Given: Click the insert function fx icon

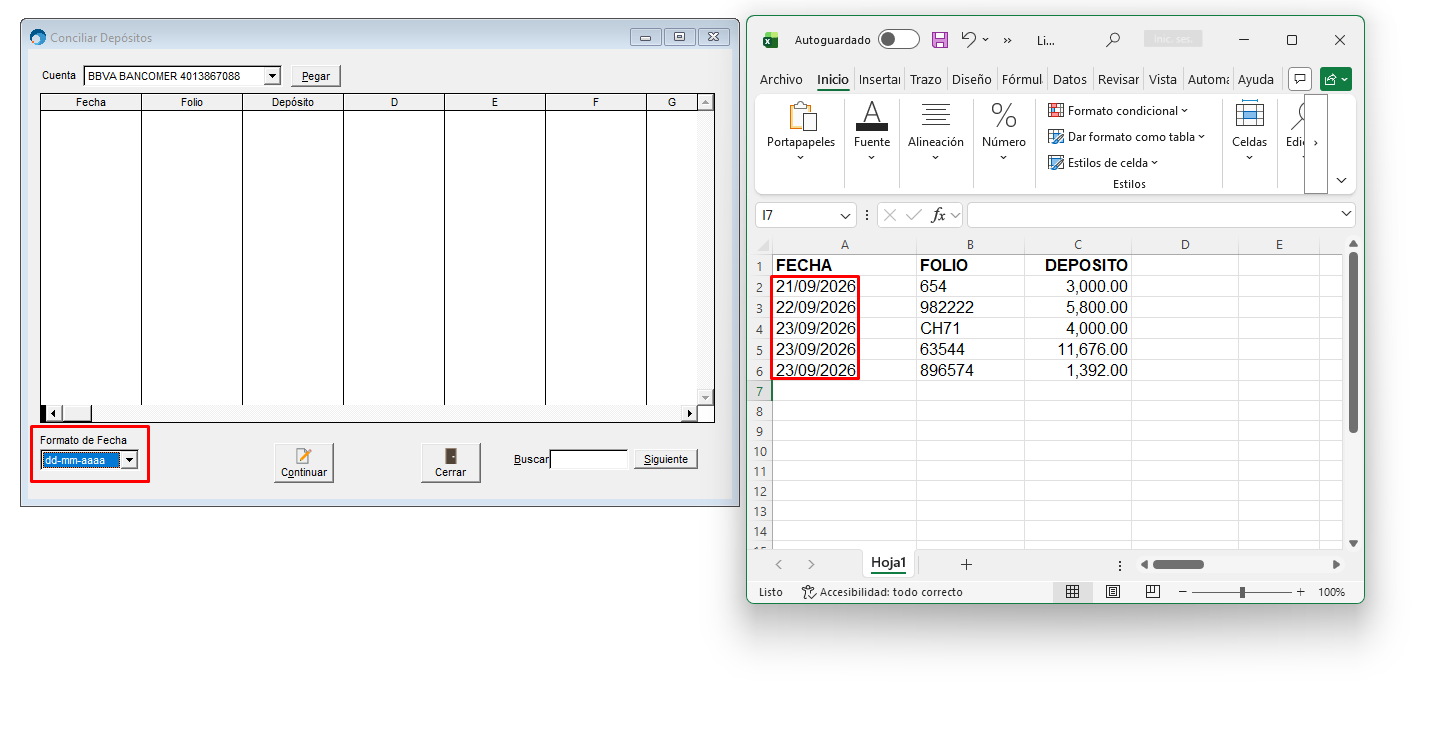Looking at the screenshot, I should [x=938, y=215].
